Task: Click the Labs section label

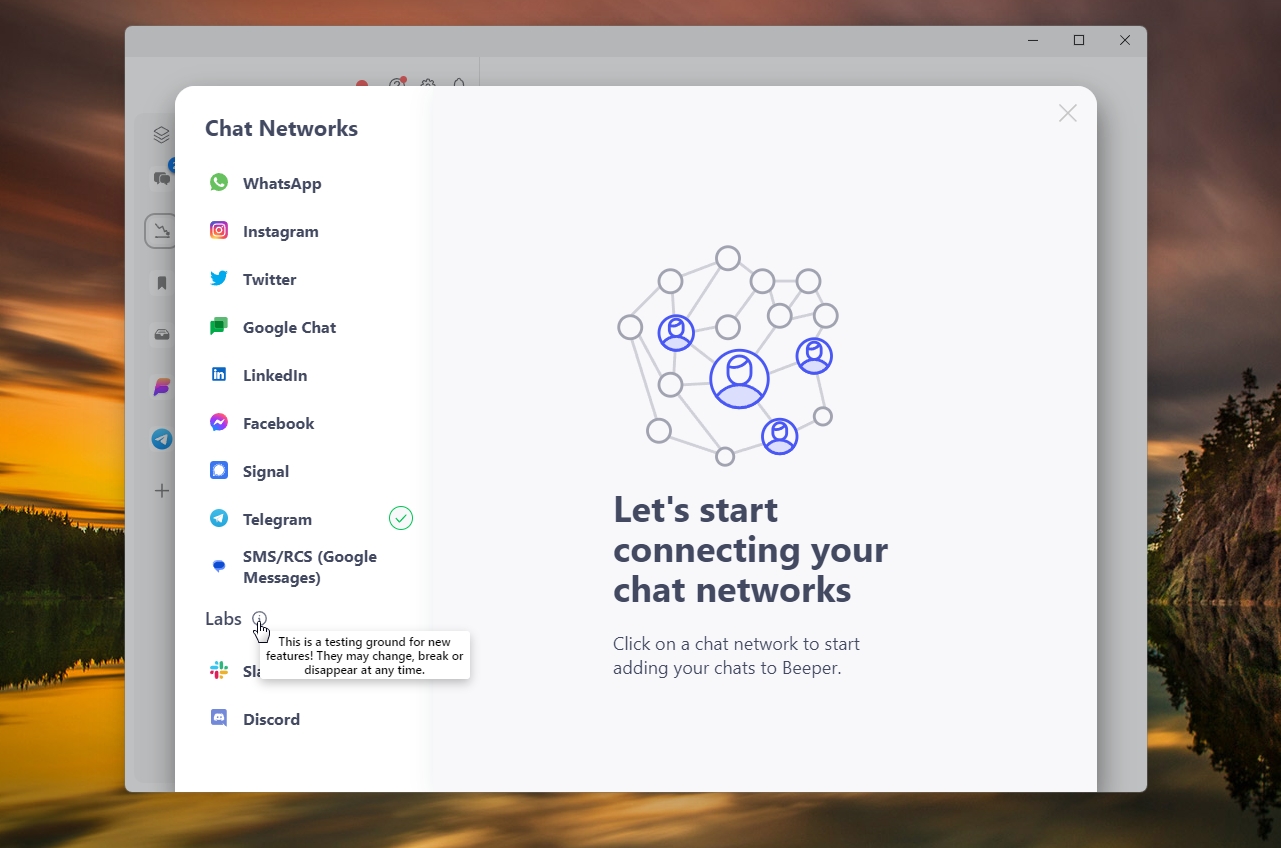Action: click(x=223, y=619)
